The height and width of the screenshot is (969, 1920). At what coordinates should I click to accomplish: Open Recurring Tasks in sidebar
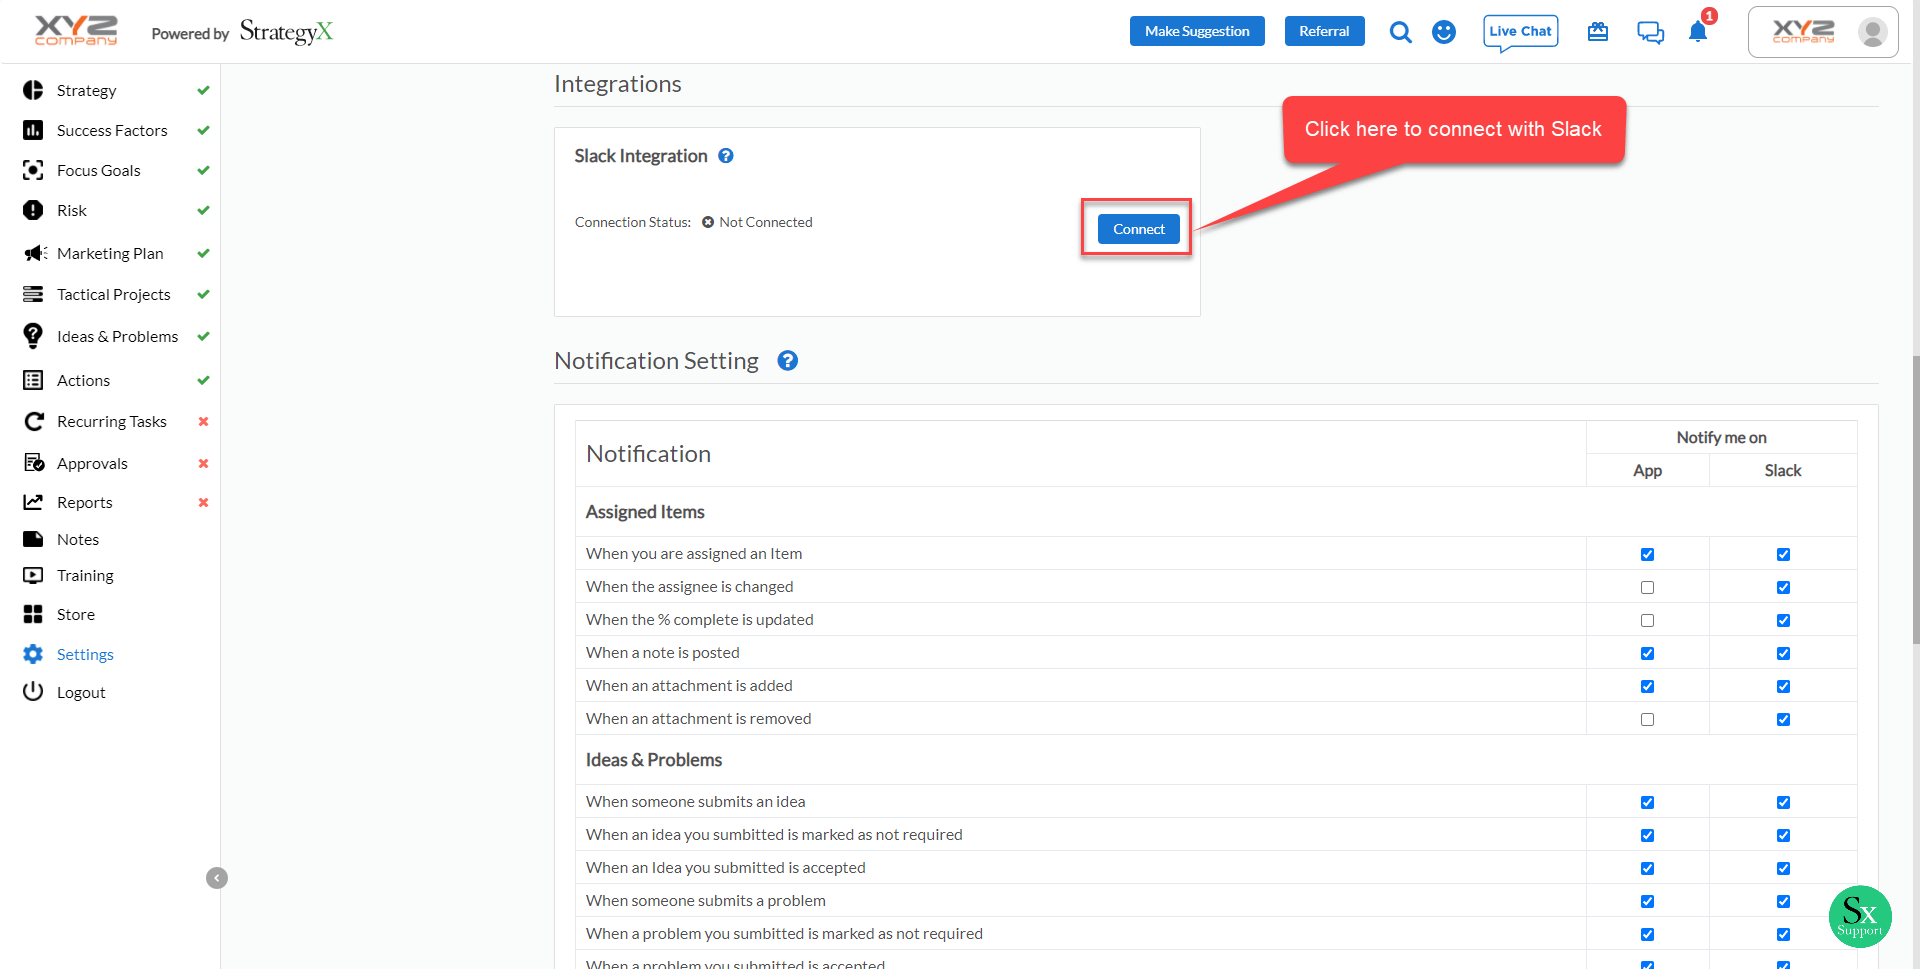pos(111,422)
